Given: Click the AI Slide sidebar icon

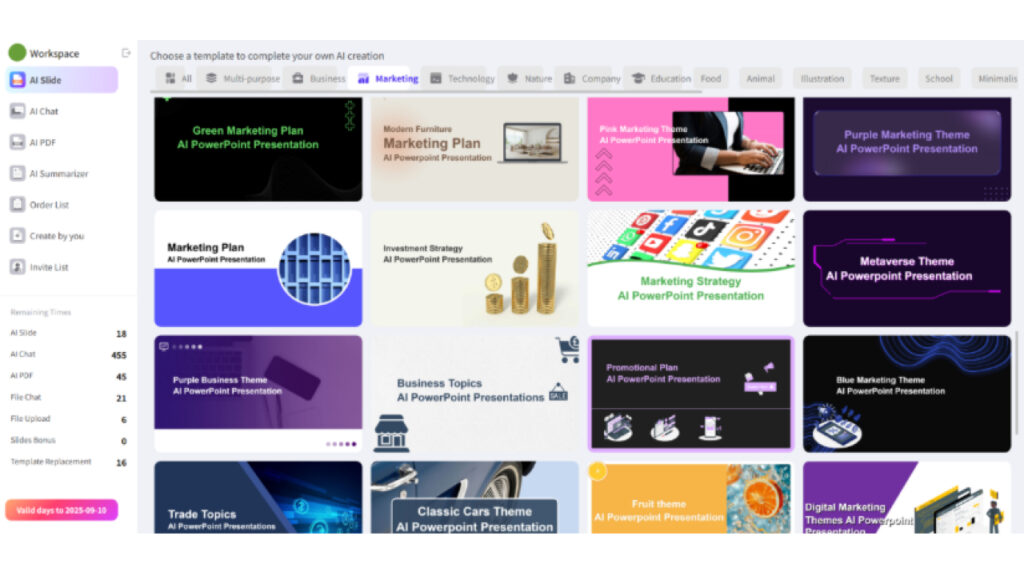Looking at the screenshot, I should [x=18, y=80].
